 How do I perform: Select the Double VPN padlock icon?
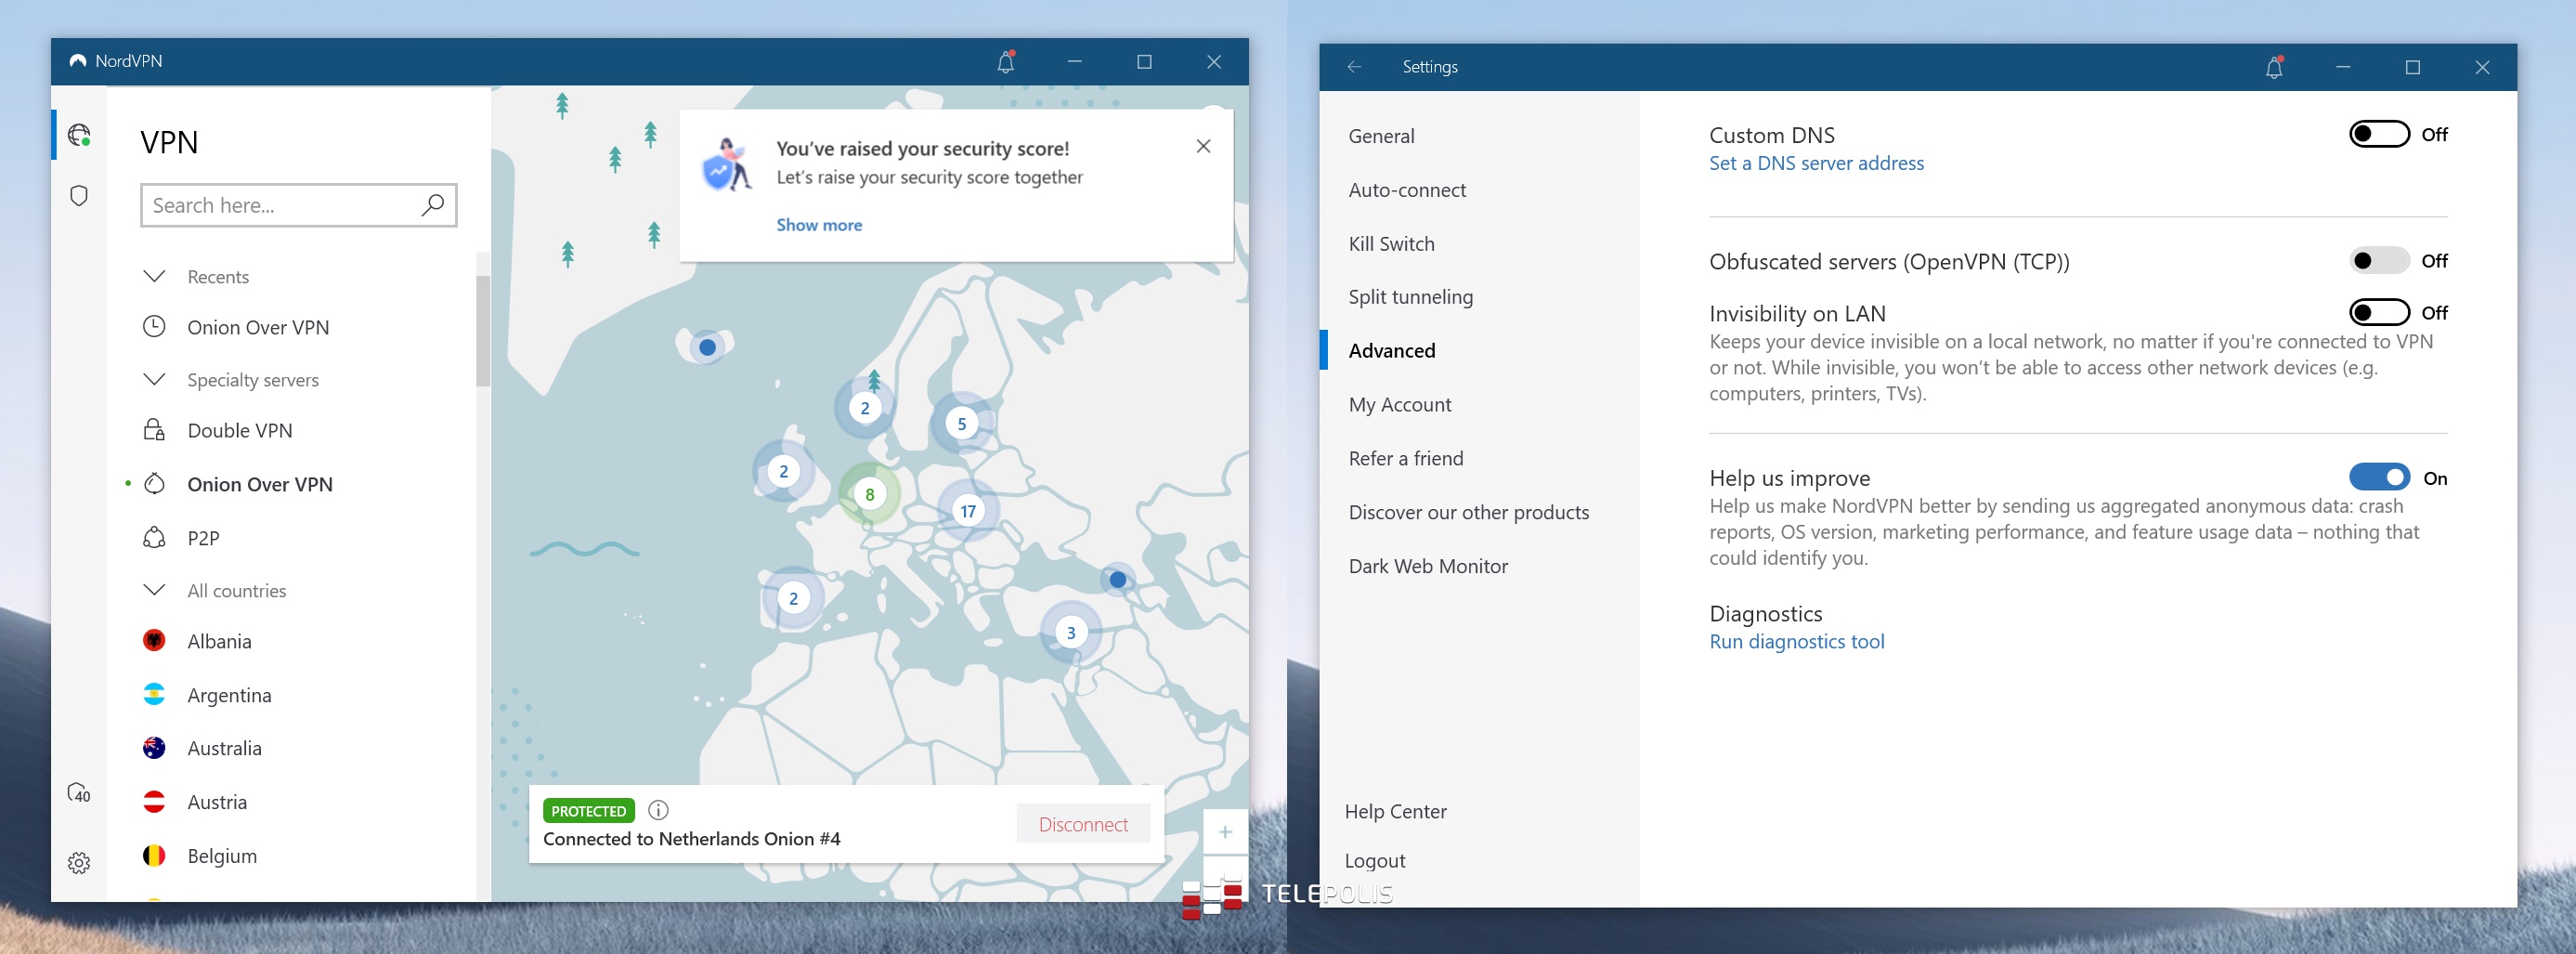(x=154, y=430)
